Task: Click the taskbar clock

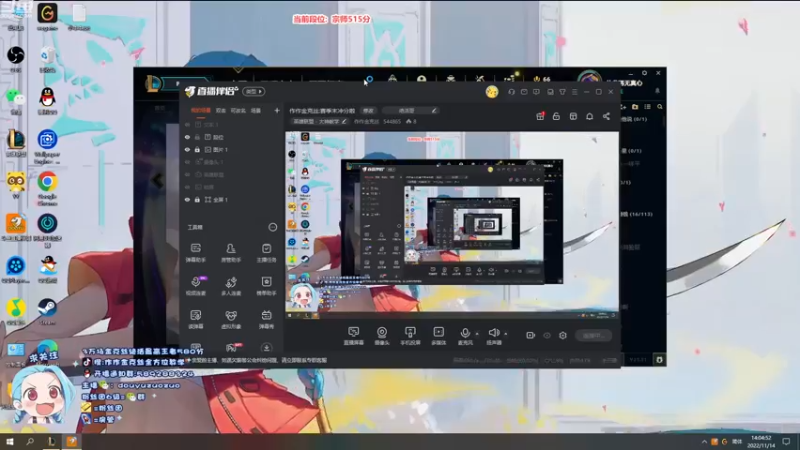Action: tap(761, 441)
